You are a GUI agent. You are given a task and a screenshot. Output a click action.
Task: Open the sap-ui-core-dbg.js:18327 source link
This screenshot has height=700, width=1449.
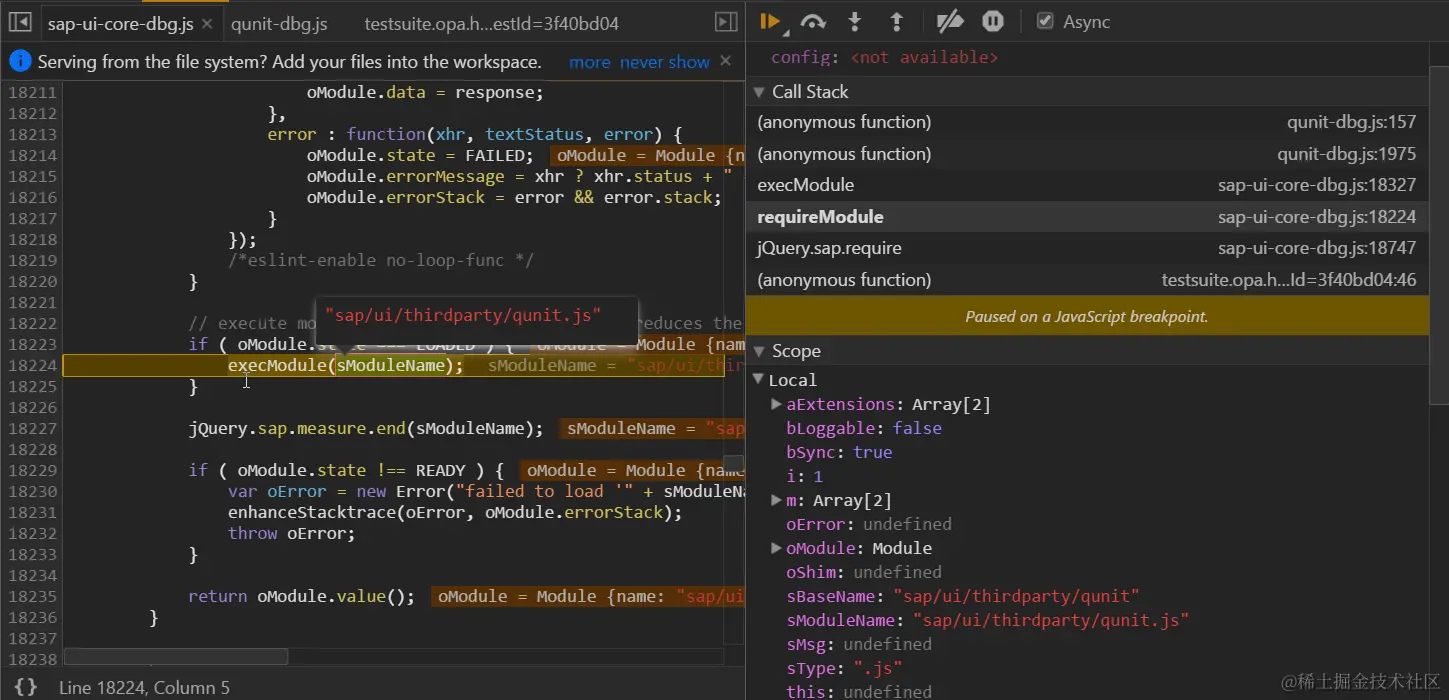pos(1317,185)
